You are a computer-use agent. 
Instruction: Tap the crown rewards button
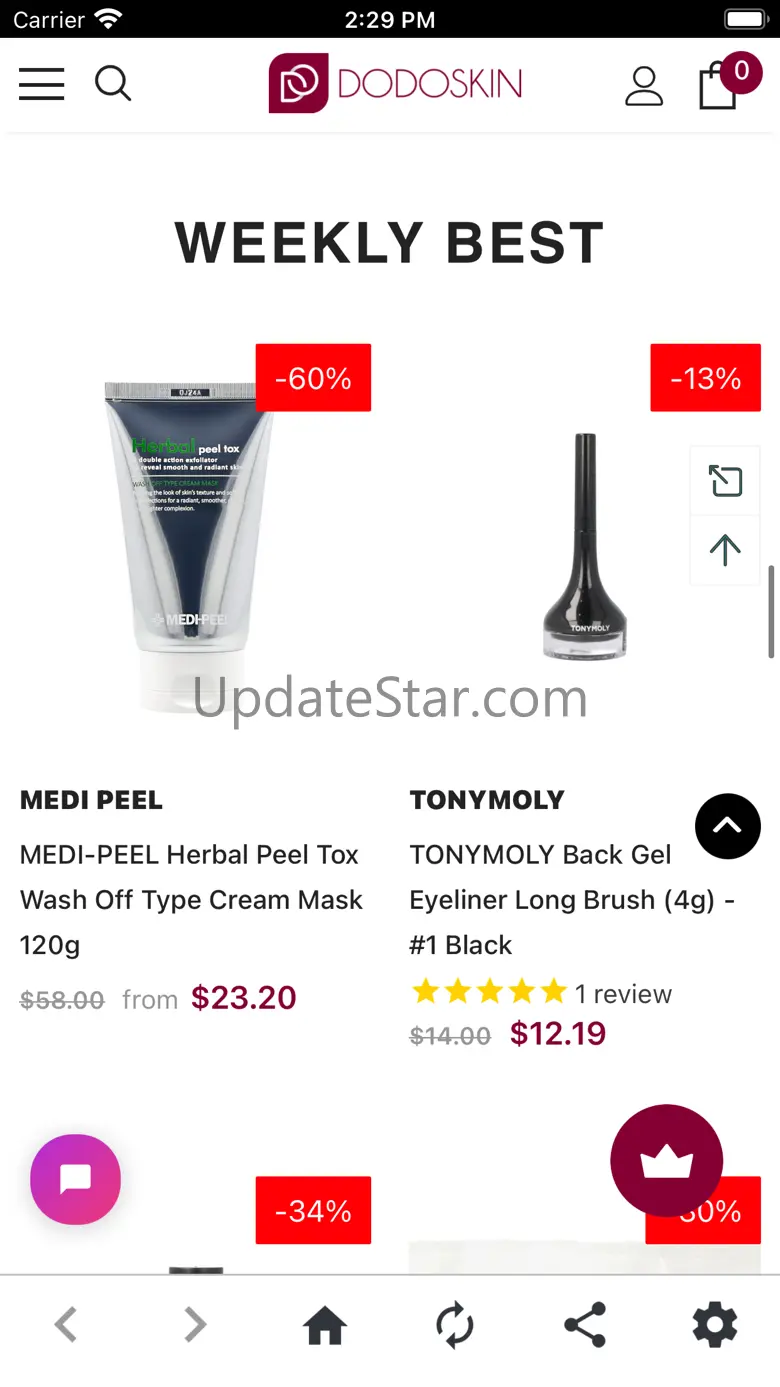[666, 1160]
